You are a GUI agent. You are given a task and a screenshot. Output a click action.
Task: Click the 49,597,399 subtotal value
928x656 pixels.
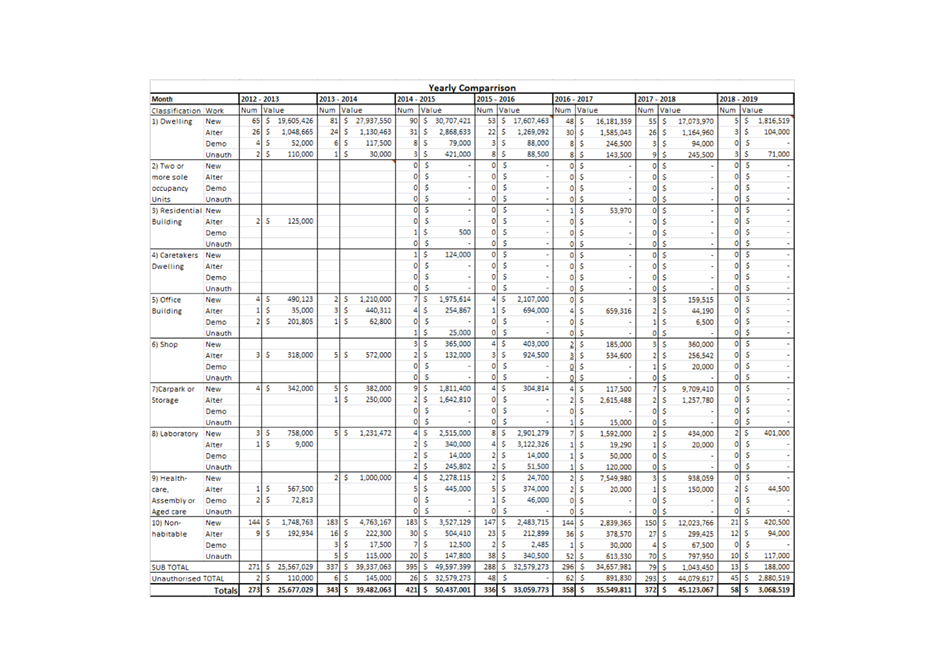pos(453,567)
